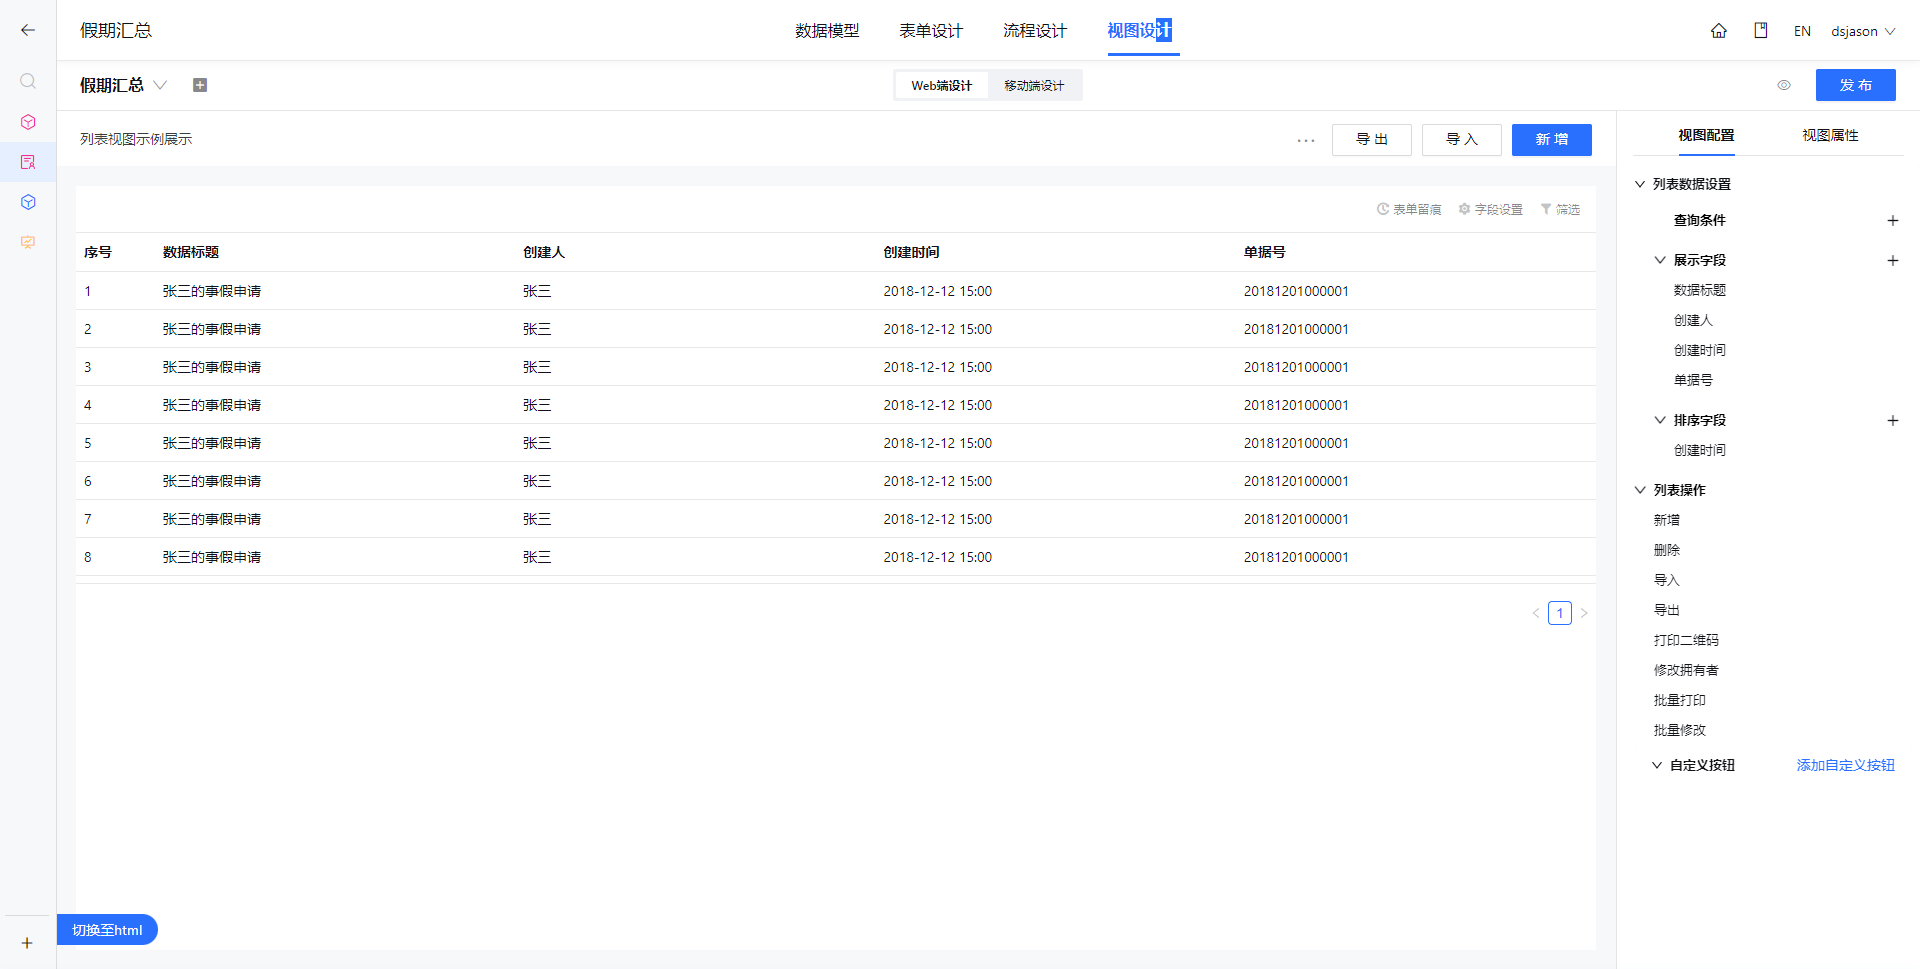Screen dimensions: 1920x969
Task: Click the 单据号 column header
Action: tap(1265, 252)
